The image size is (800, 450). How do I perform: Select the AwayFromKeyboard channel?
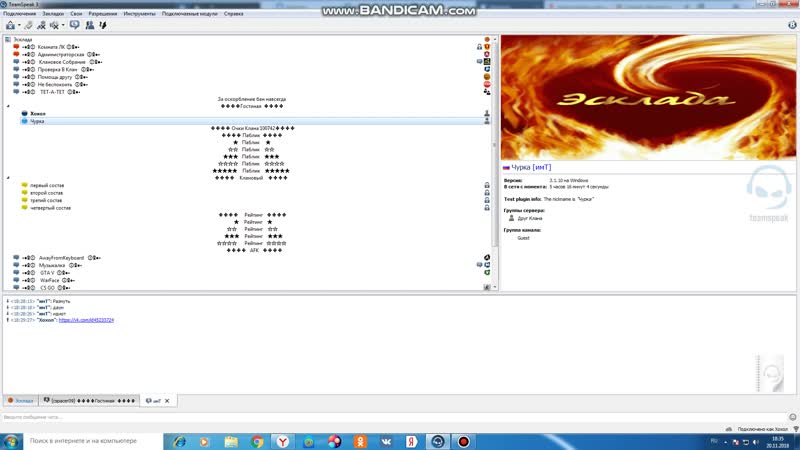(61, 258)
